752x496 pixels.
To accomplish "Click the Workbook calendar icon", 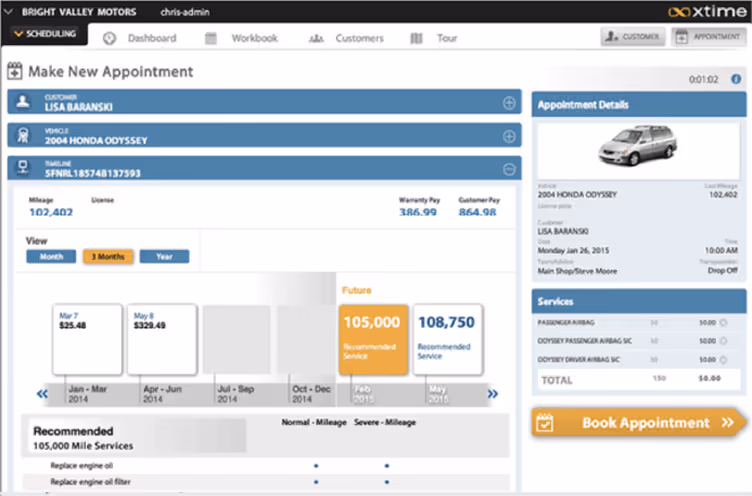I will [211, 38].
